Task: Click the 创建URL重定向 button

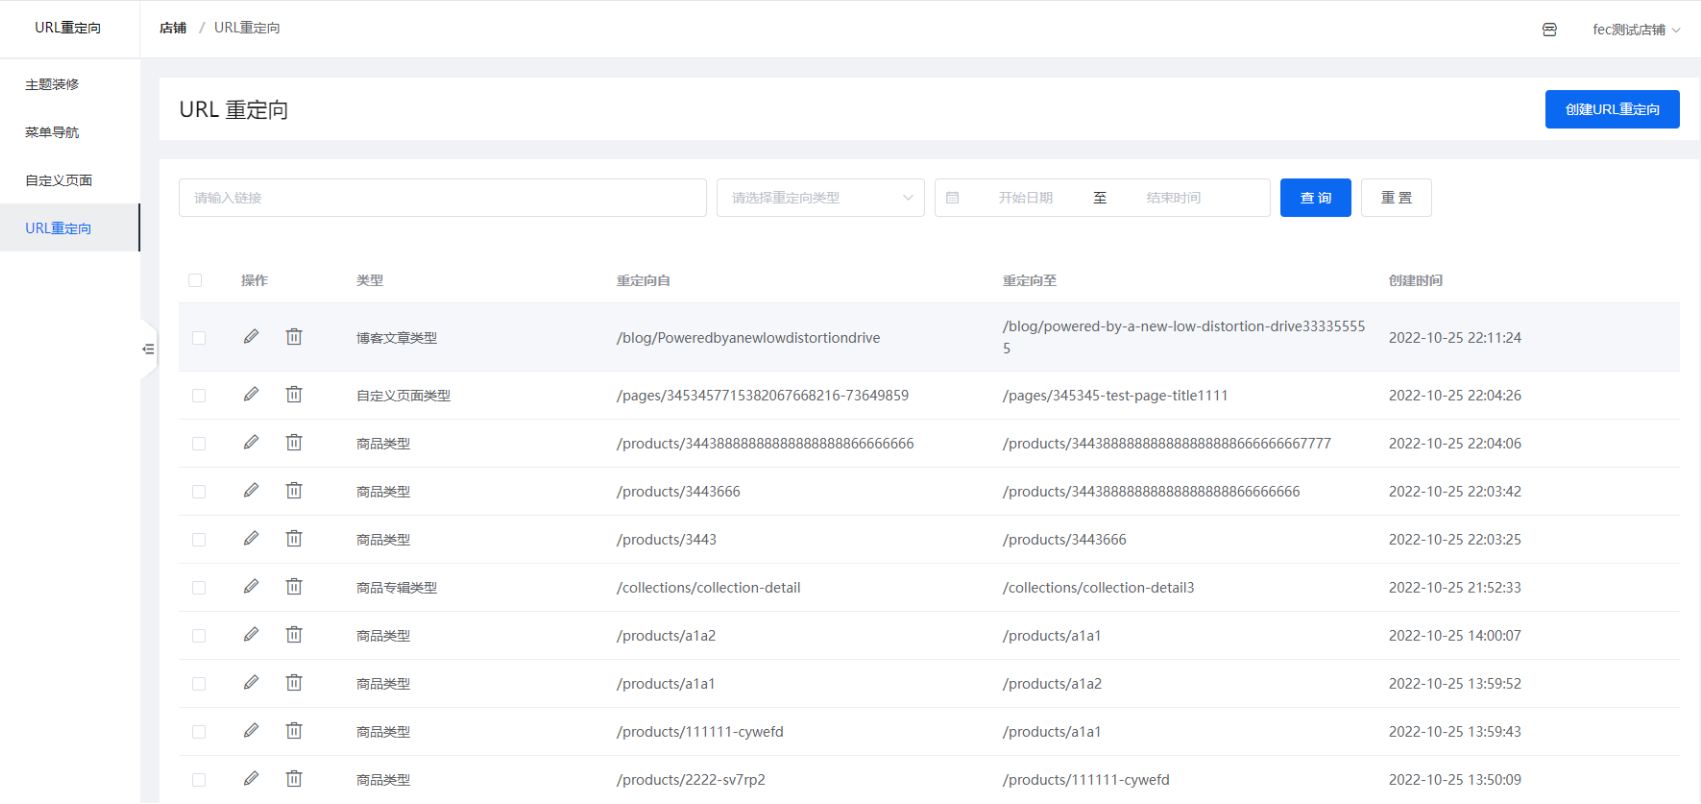Action: [x=1612, y=109]
